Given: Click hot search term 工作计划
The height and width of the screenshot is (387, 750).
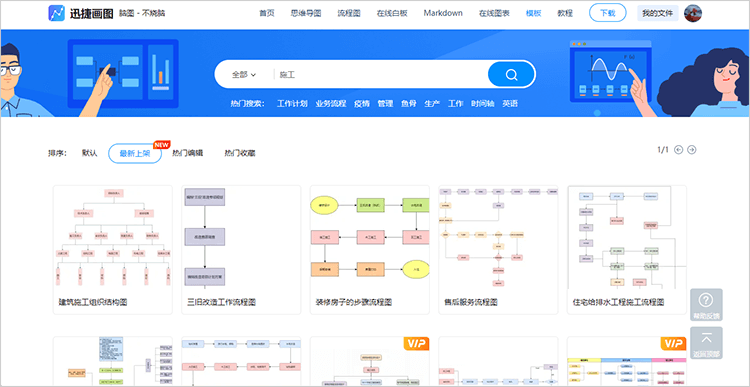Looking at the screenshot, I should pyautogui.click(x=292, y=103).
